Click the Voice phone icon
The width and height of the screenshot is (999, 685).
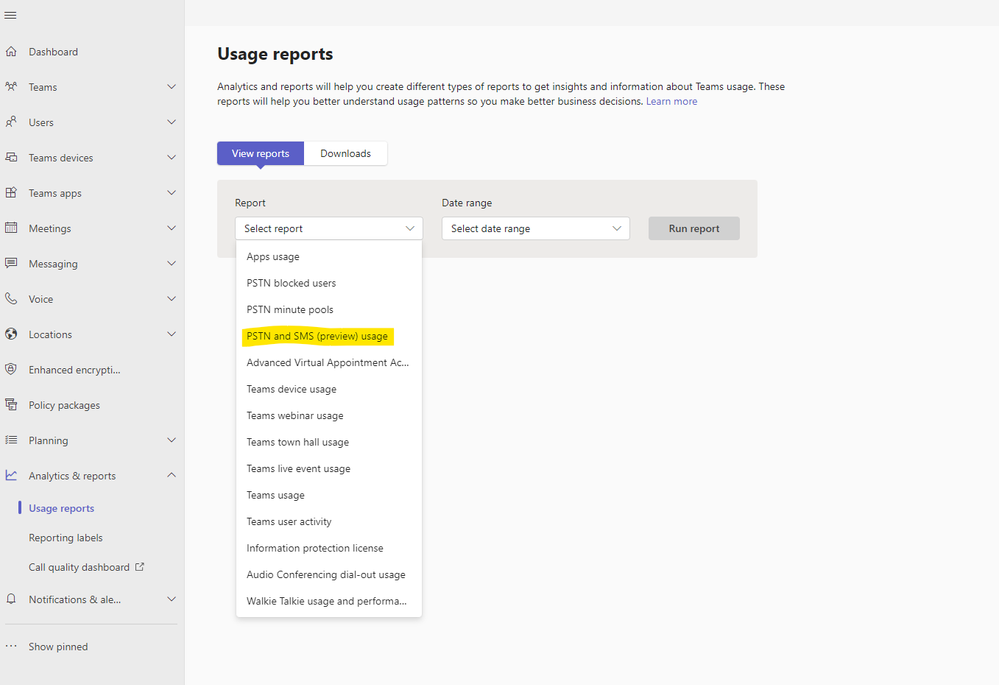tap(11, 299)
